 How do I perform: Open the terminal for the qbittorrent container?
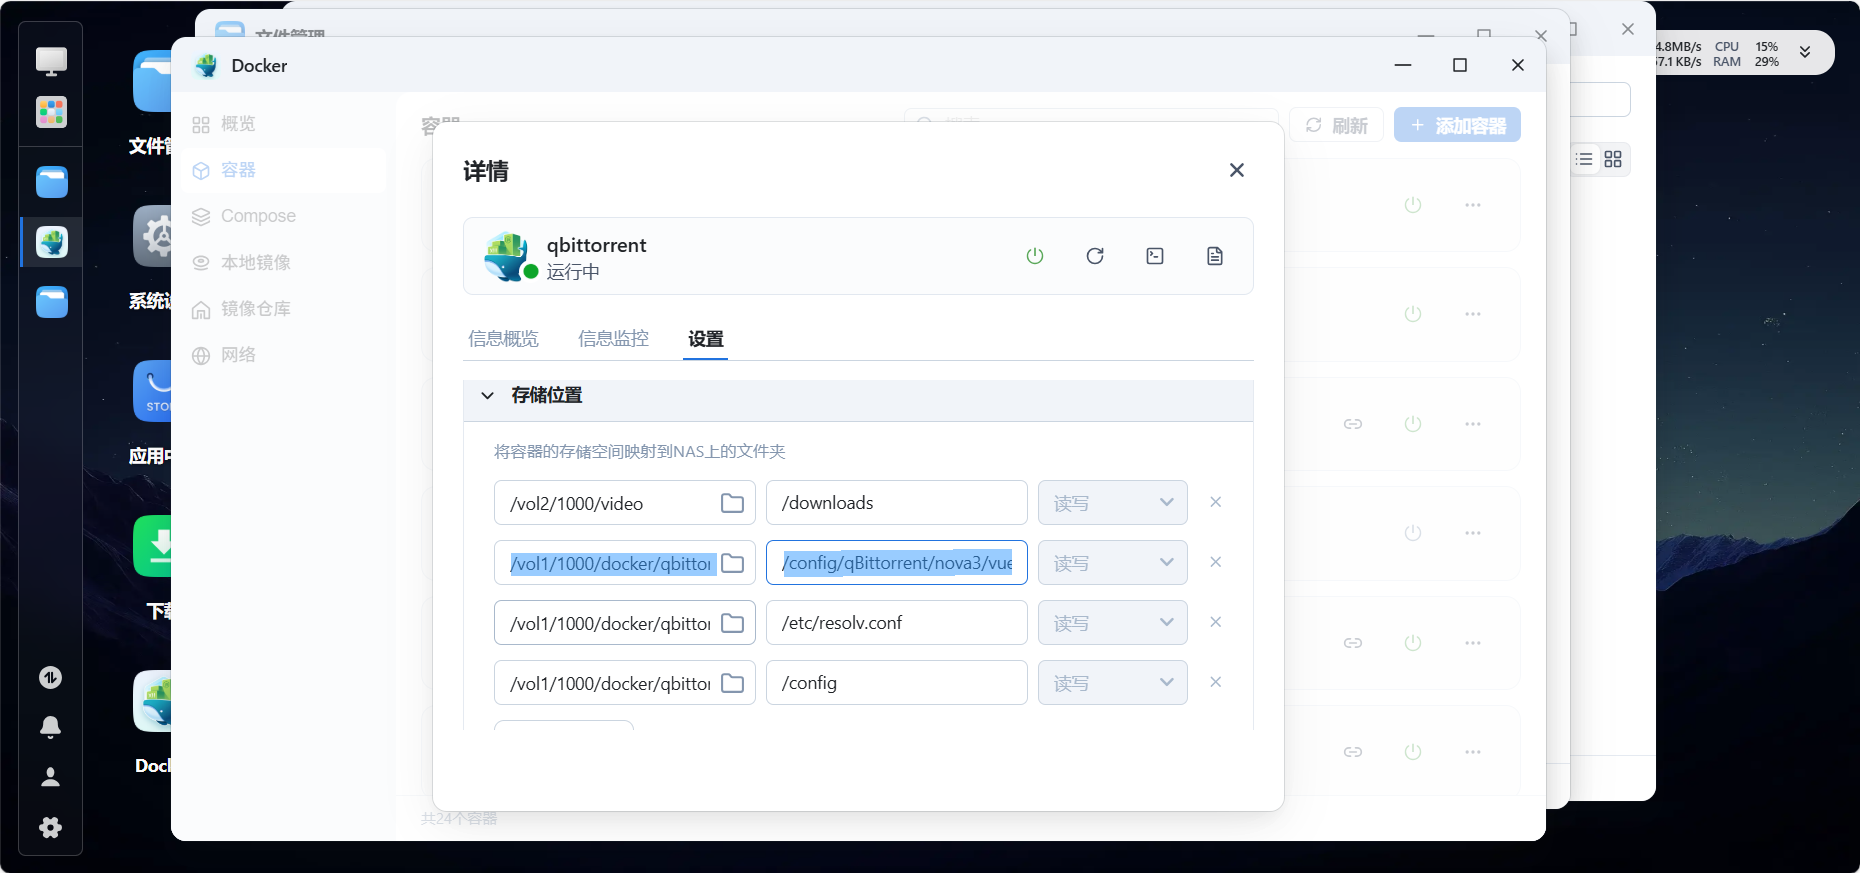[x=1155, y=256]
